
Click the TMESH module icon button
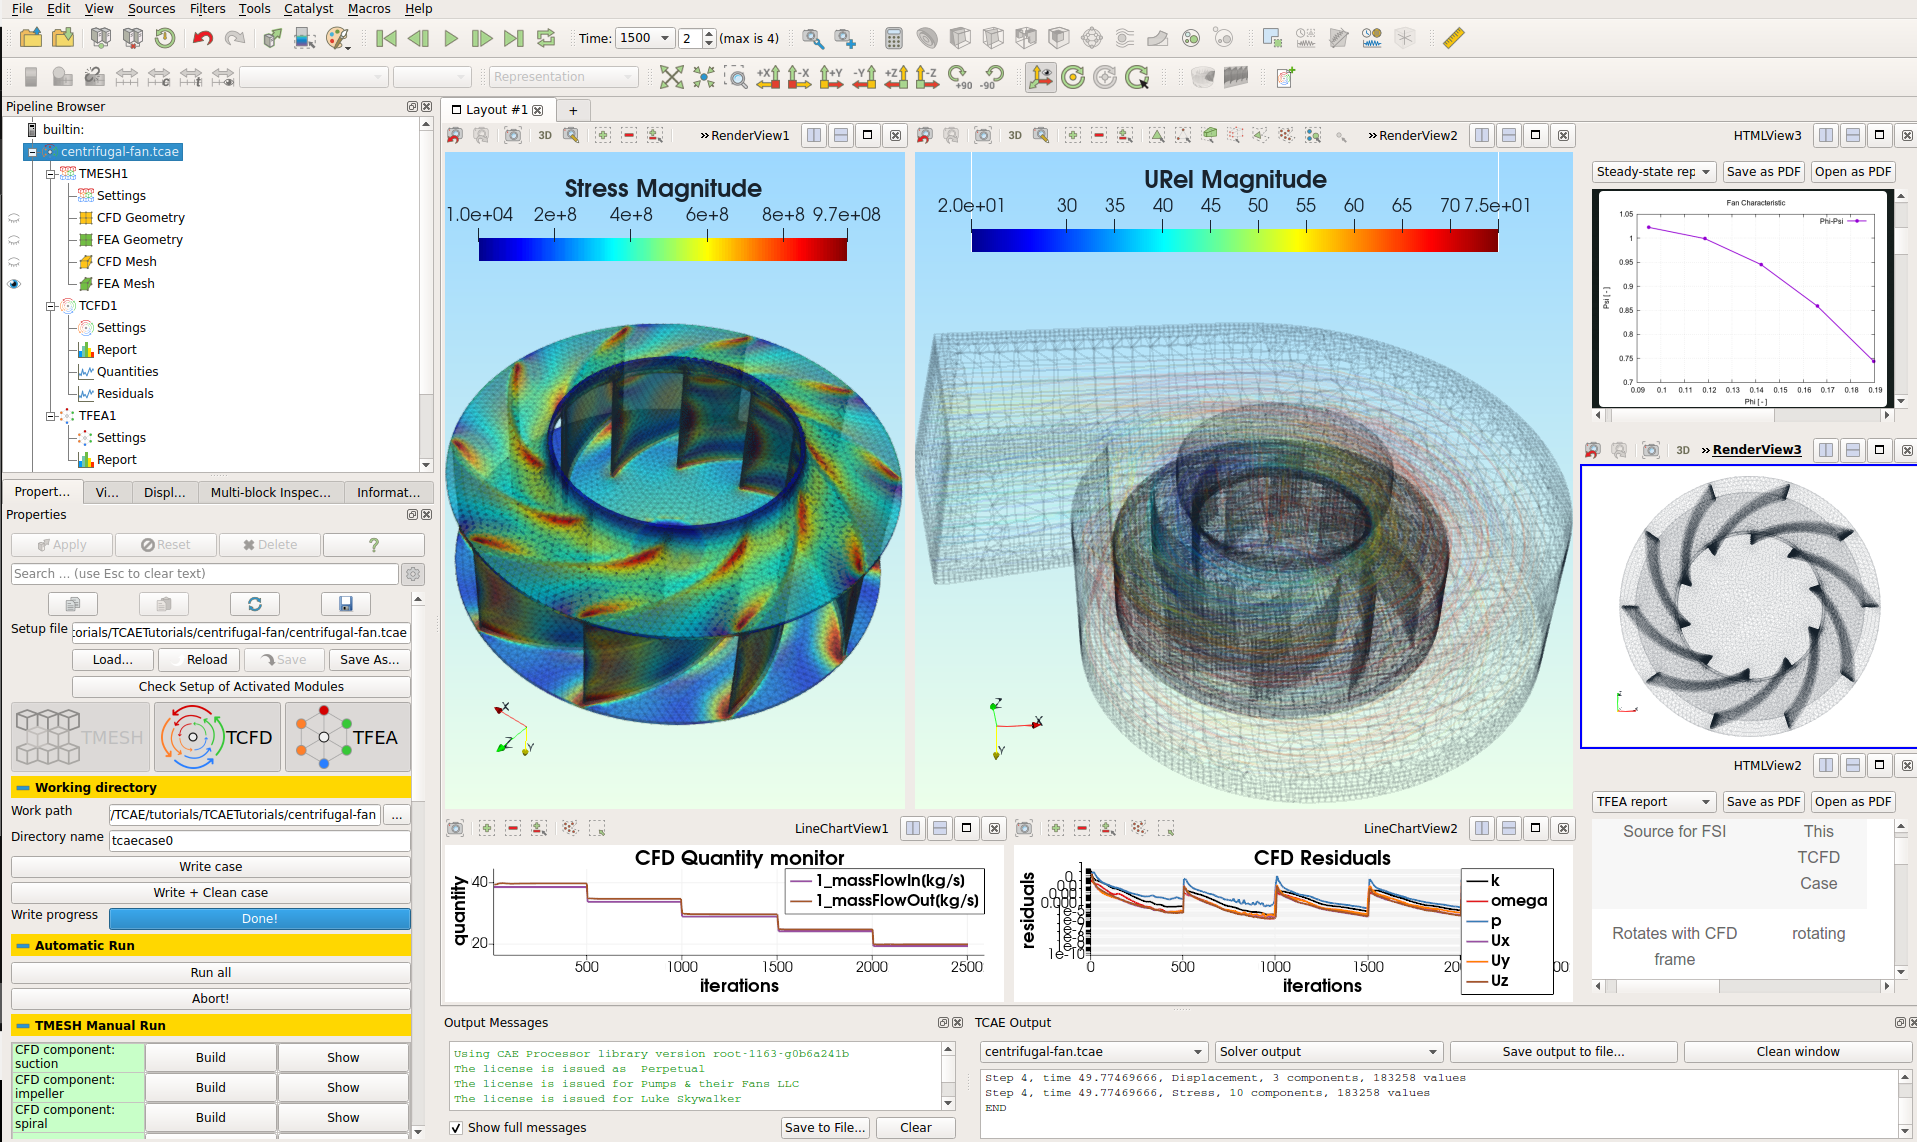tap(80, 737)
